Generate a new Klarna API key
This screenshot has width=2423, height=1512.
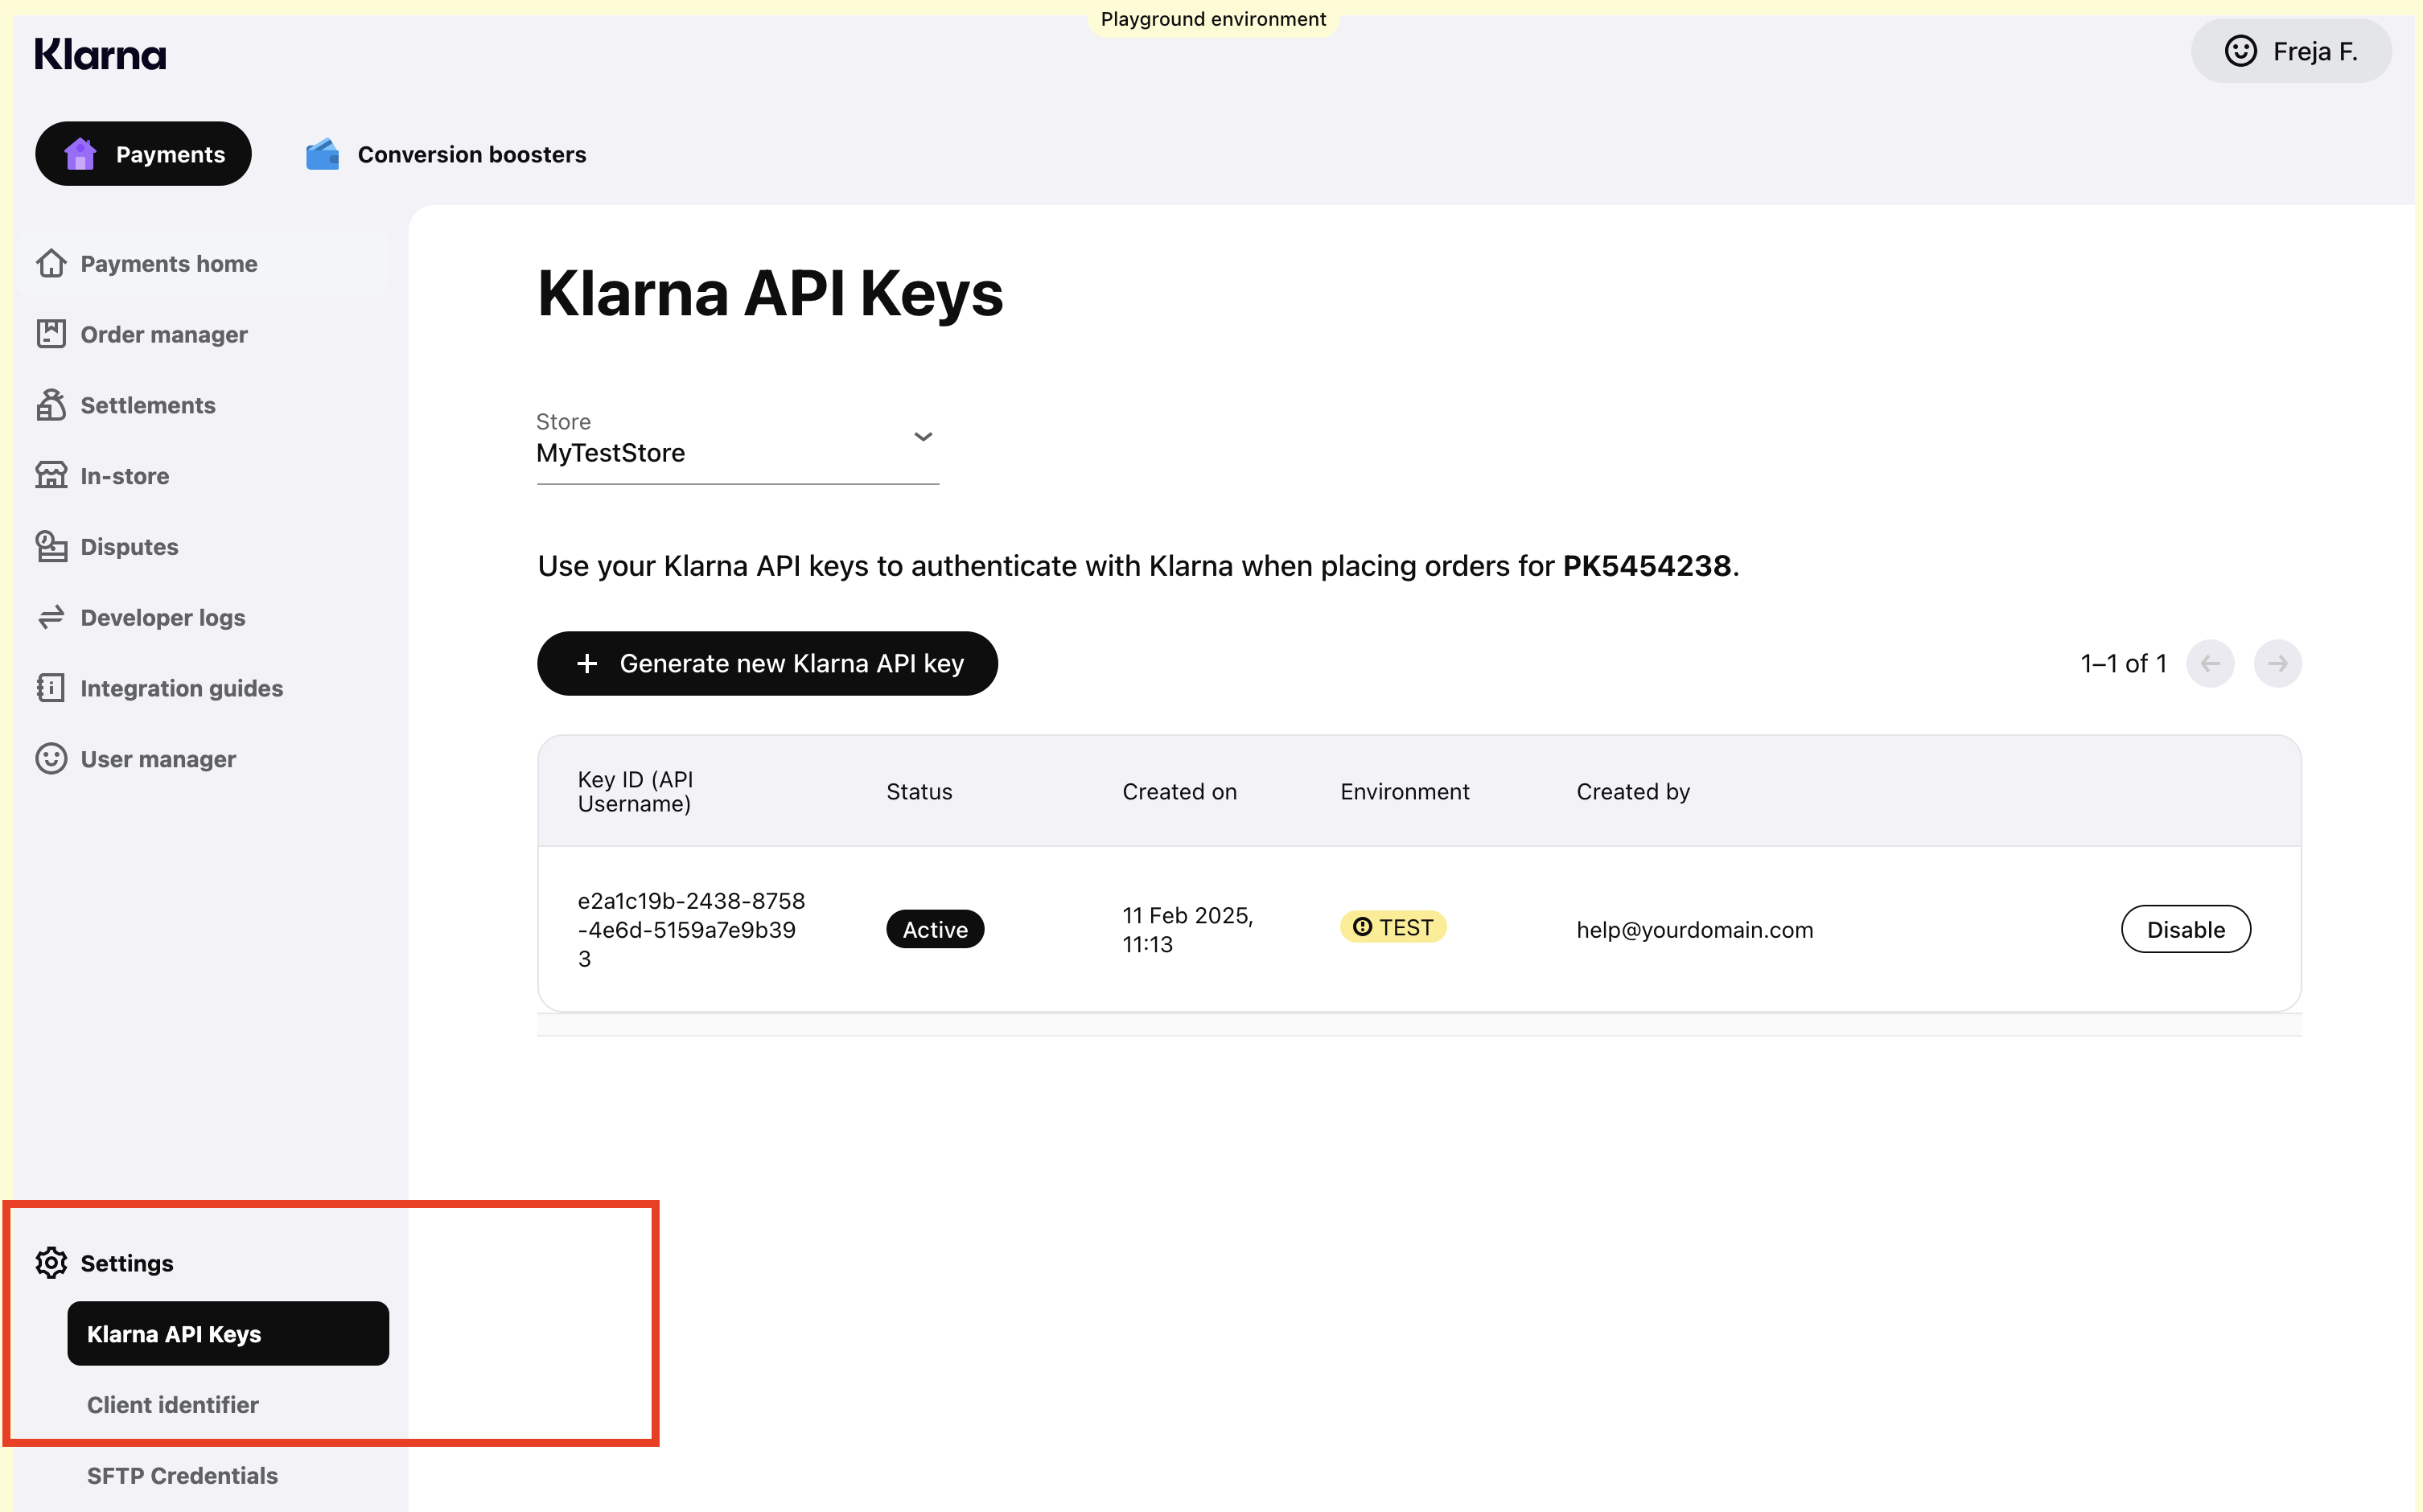tap(766, 663)
